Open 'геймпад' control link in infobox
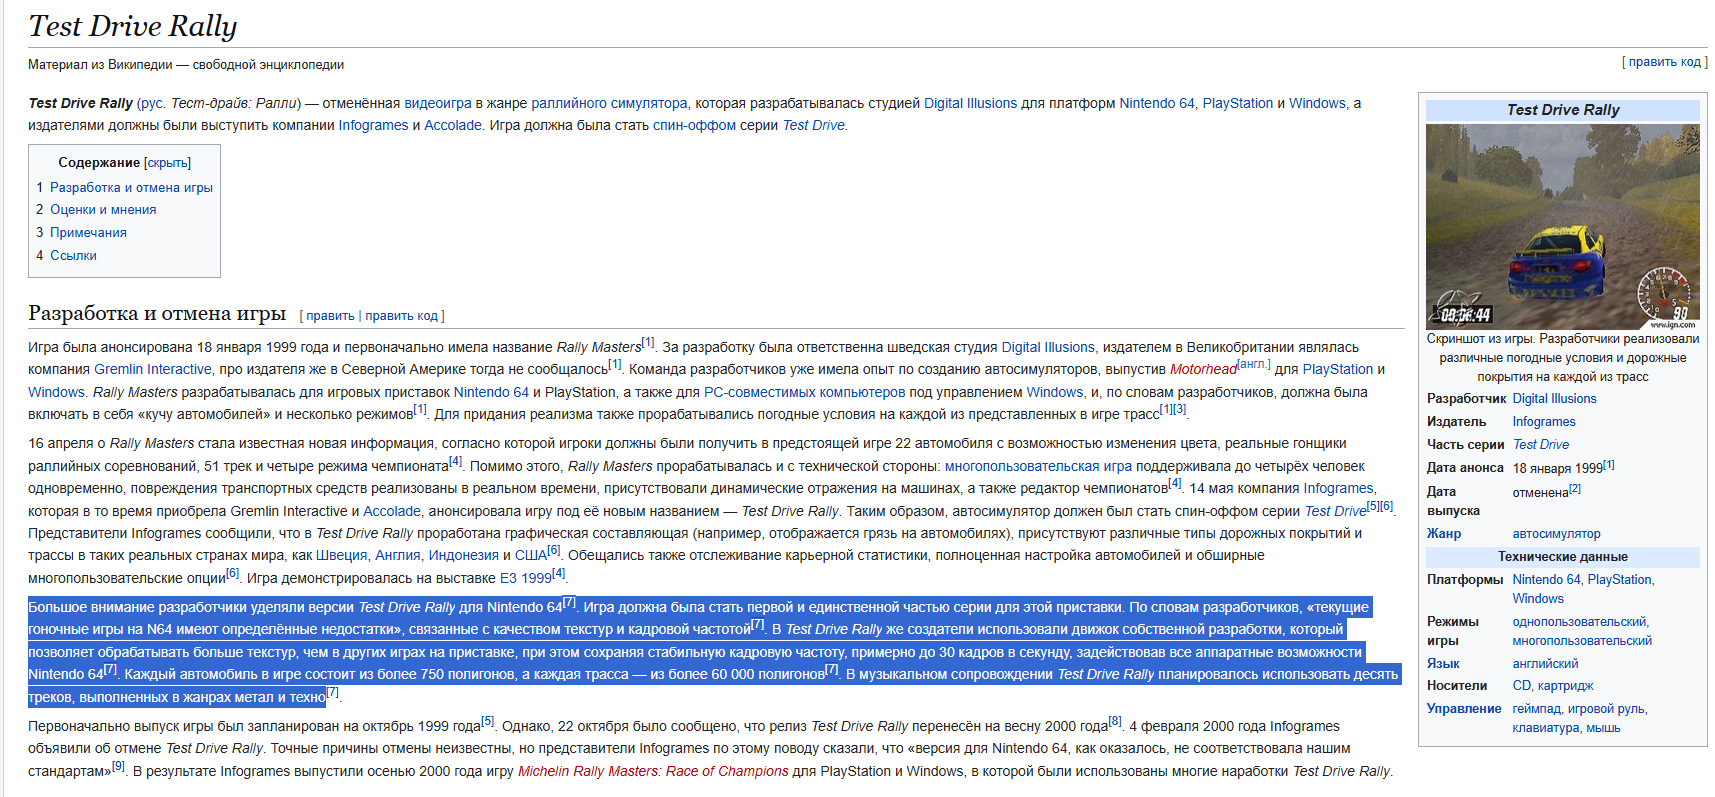The height and width of the screenshot is (797, 1715). point(1536,708)
